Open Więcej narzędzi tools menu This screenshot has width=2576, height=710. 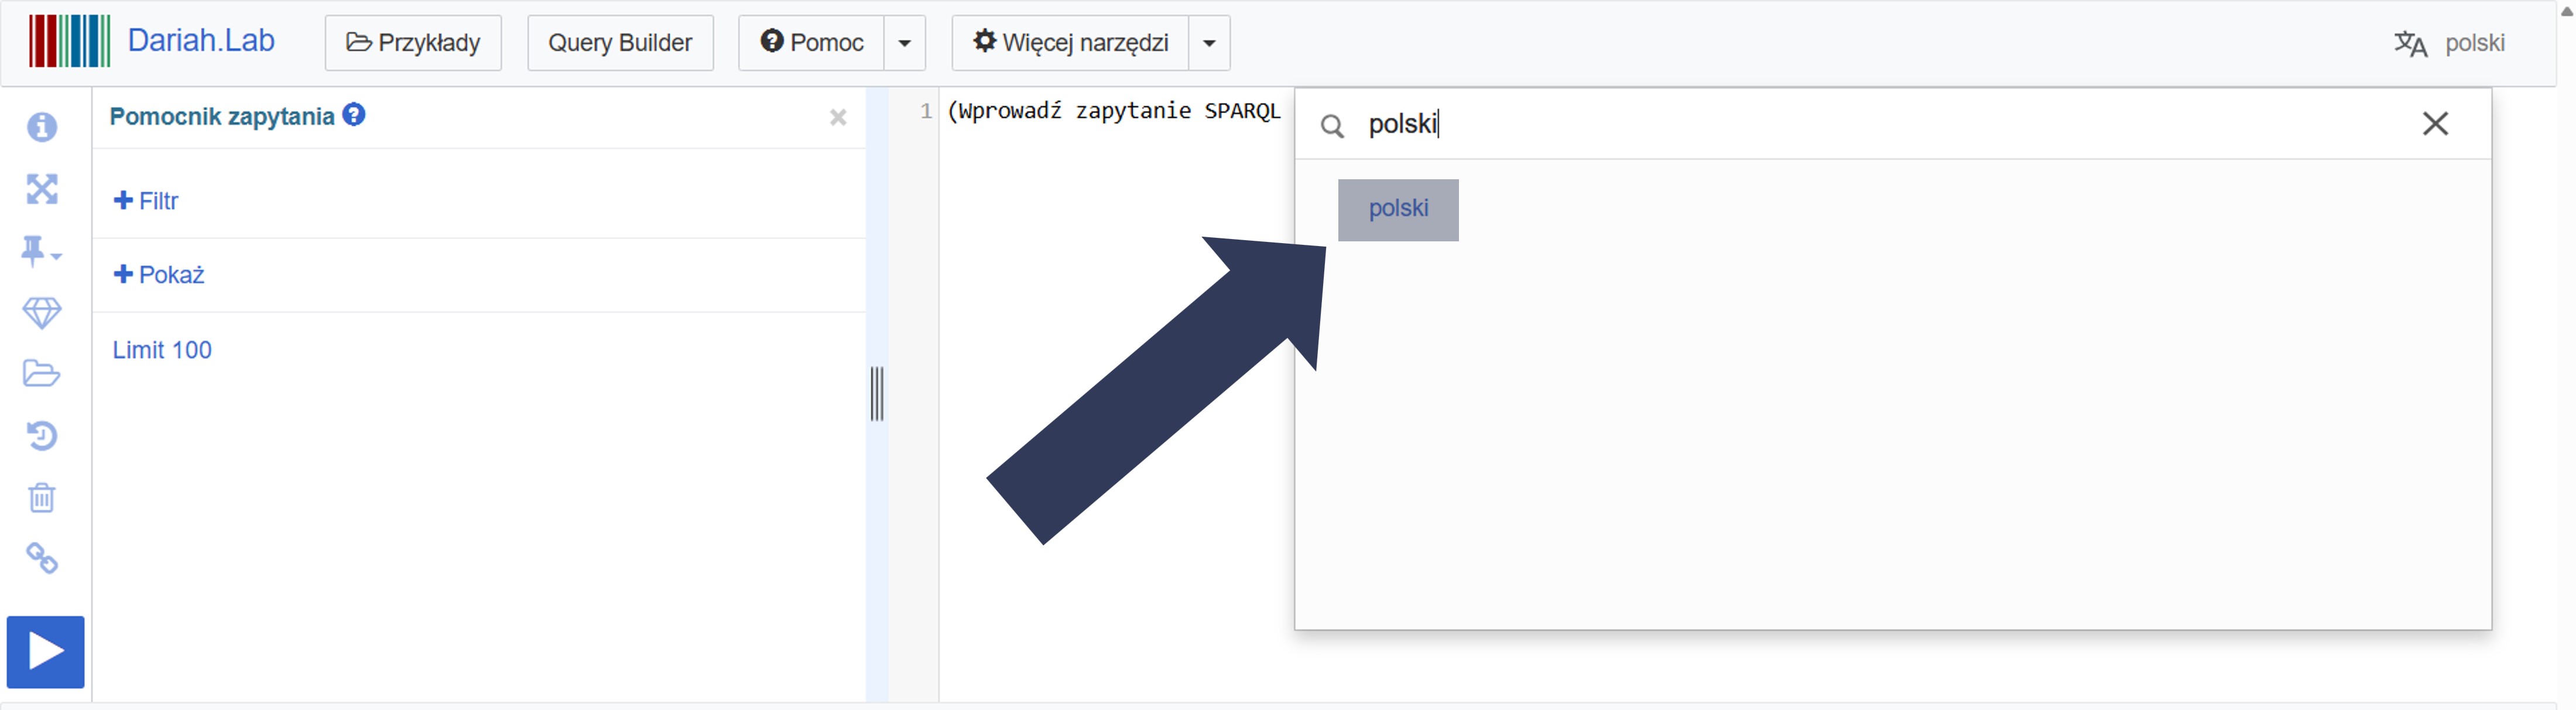tap(1070, 43)
